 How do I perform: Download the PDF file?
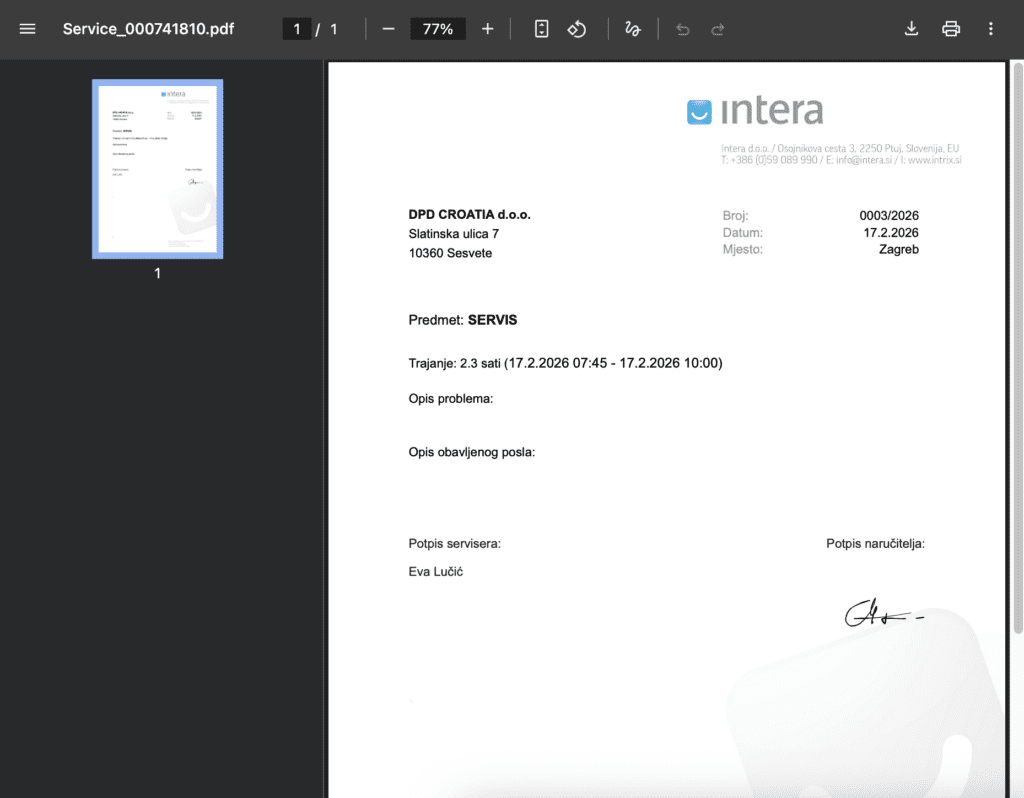click(911, 29)
